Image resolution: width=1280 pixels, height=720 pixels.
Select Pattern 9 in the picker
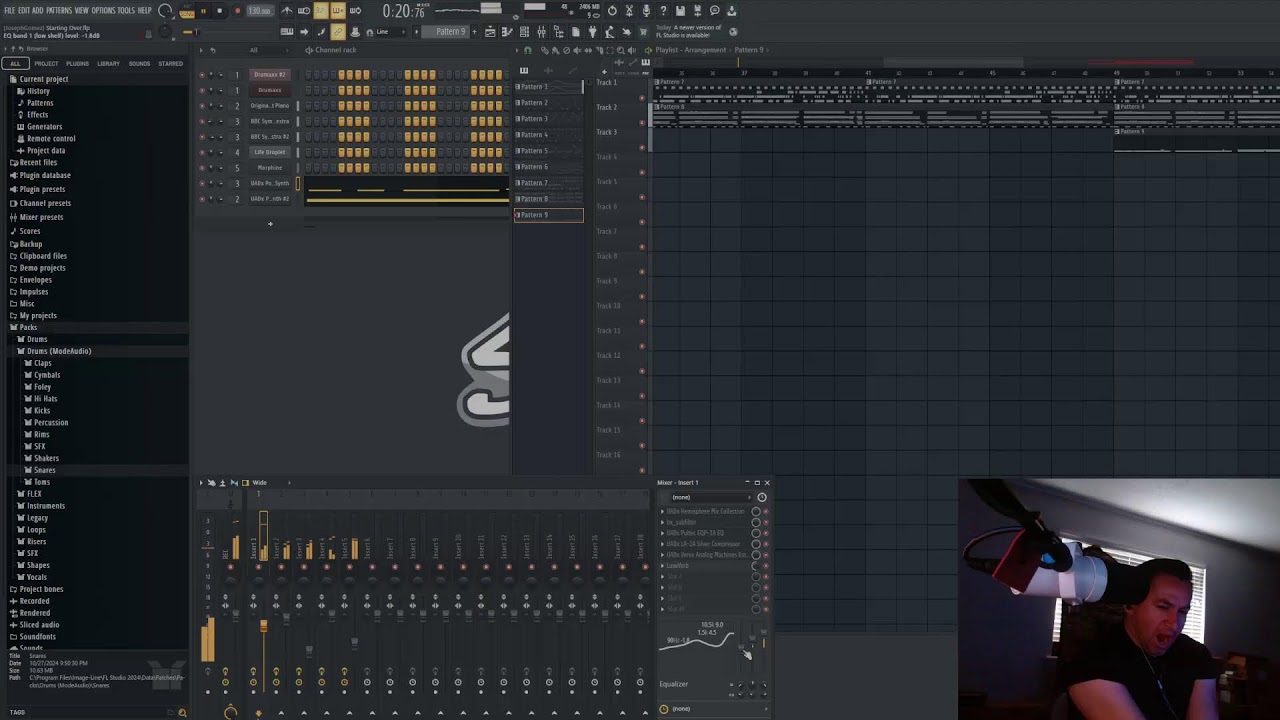(548, 215)
